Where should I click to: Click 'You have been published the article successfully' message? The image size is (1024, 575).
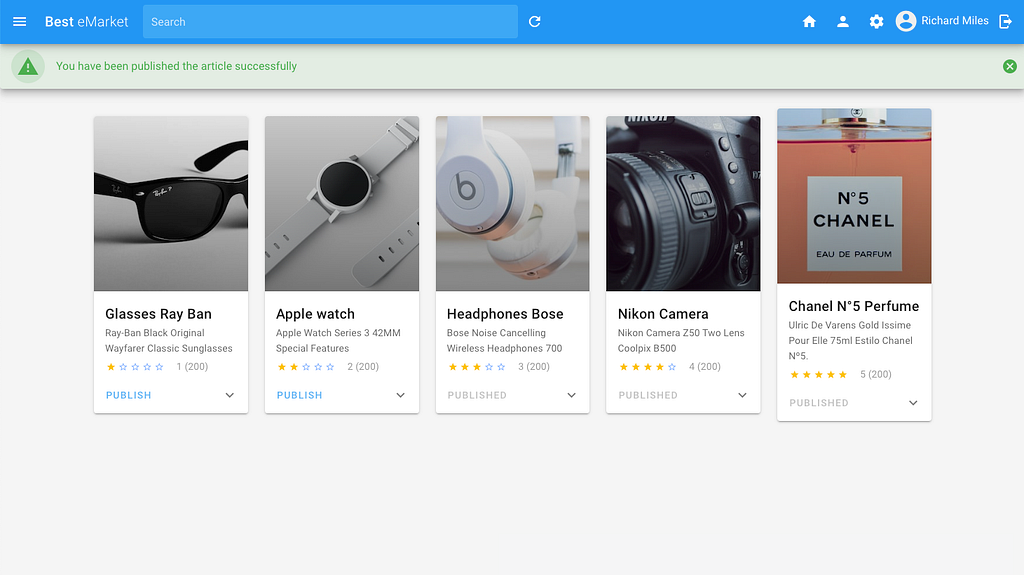(176, 66)
